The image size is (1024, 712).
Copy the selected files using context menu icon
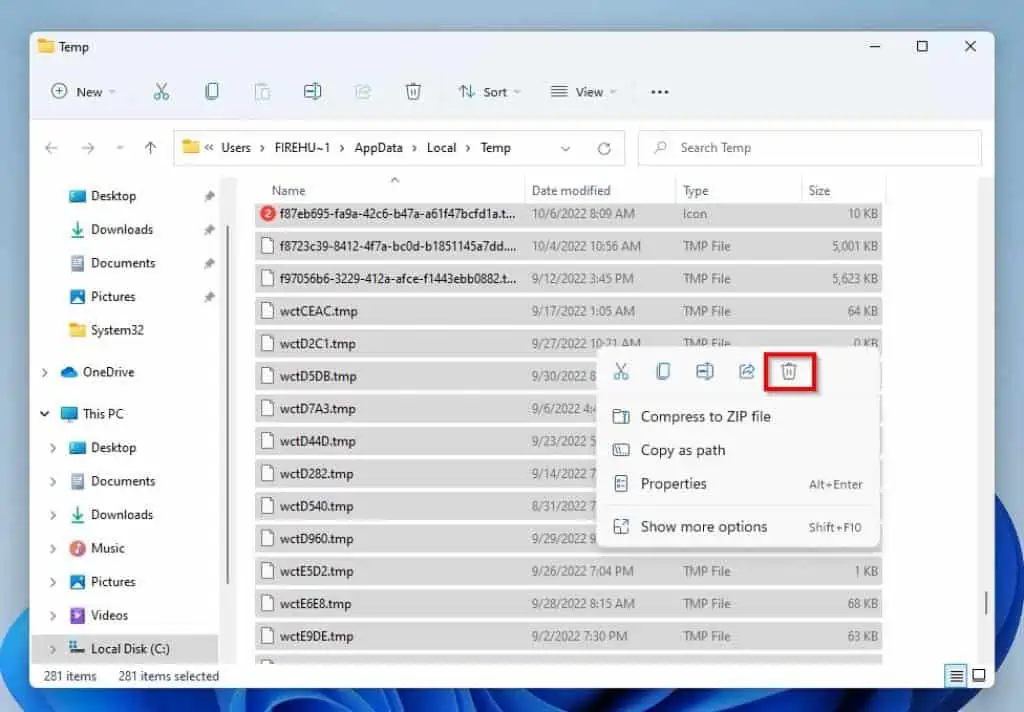(x=662, y=371)
